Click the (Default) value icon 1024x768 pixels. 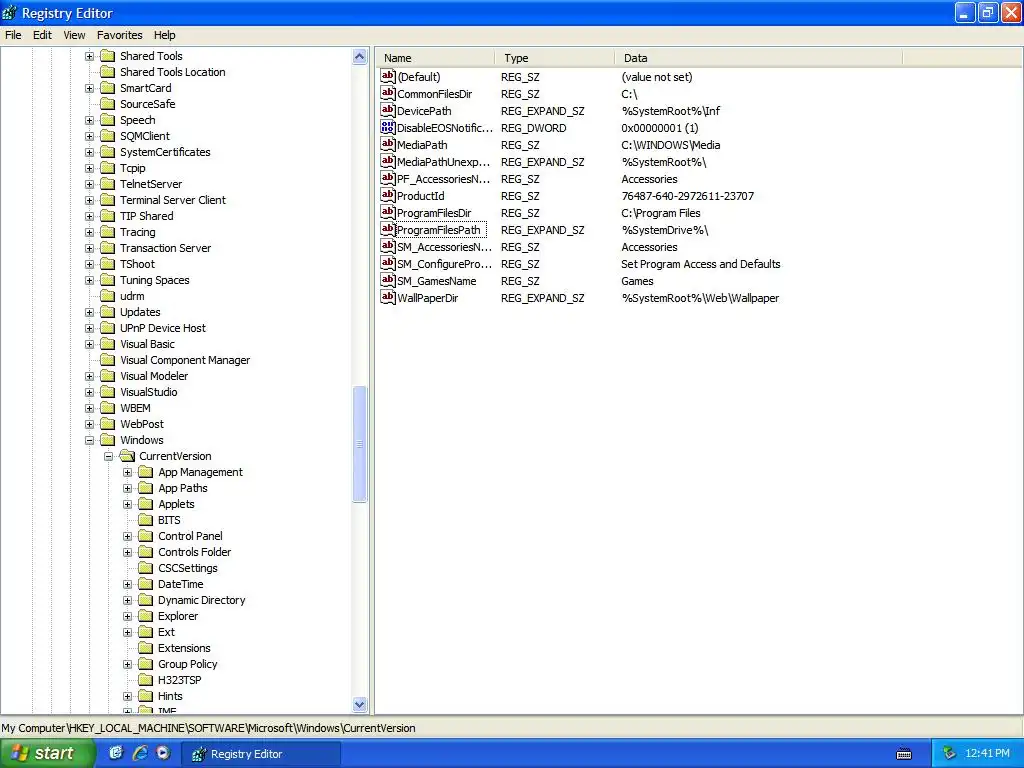pos(388,76)
